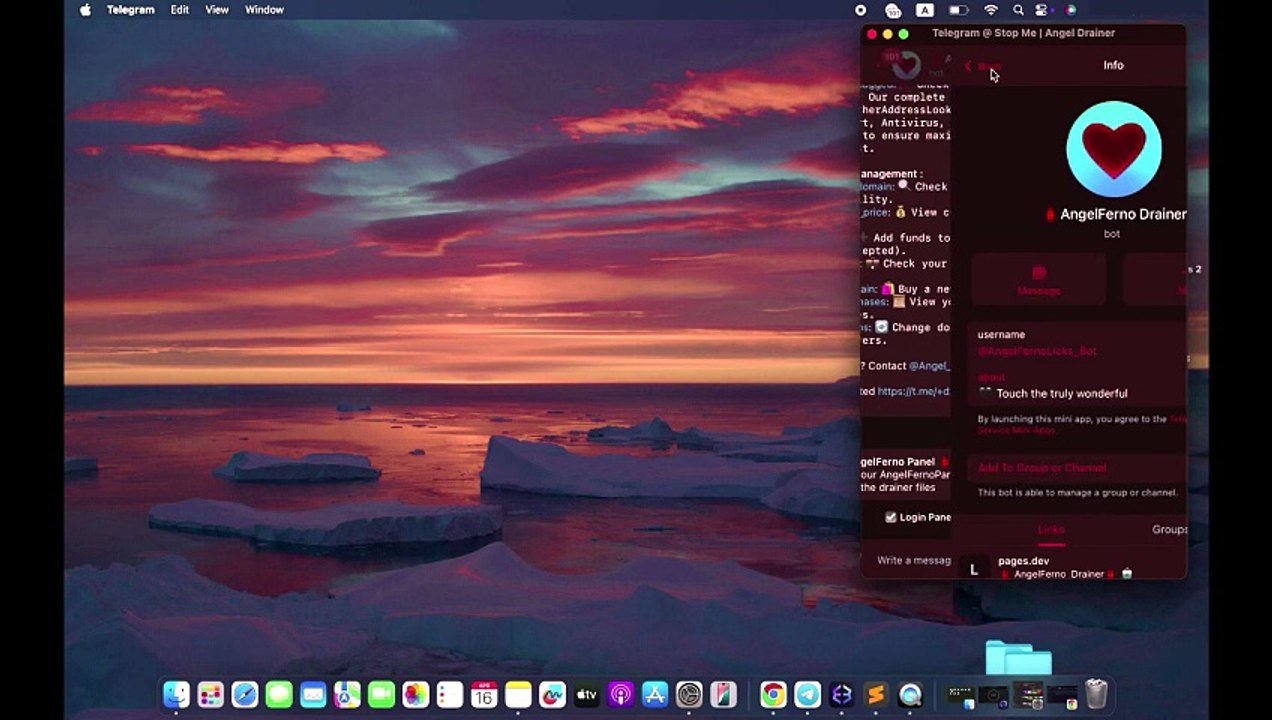Viewport: 1272px width, 720px height.
Task: Open the AngelFerno Drainer heart avatar
Action: click(x=1113, y=148)
